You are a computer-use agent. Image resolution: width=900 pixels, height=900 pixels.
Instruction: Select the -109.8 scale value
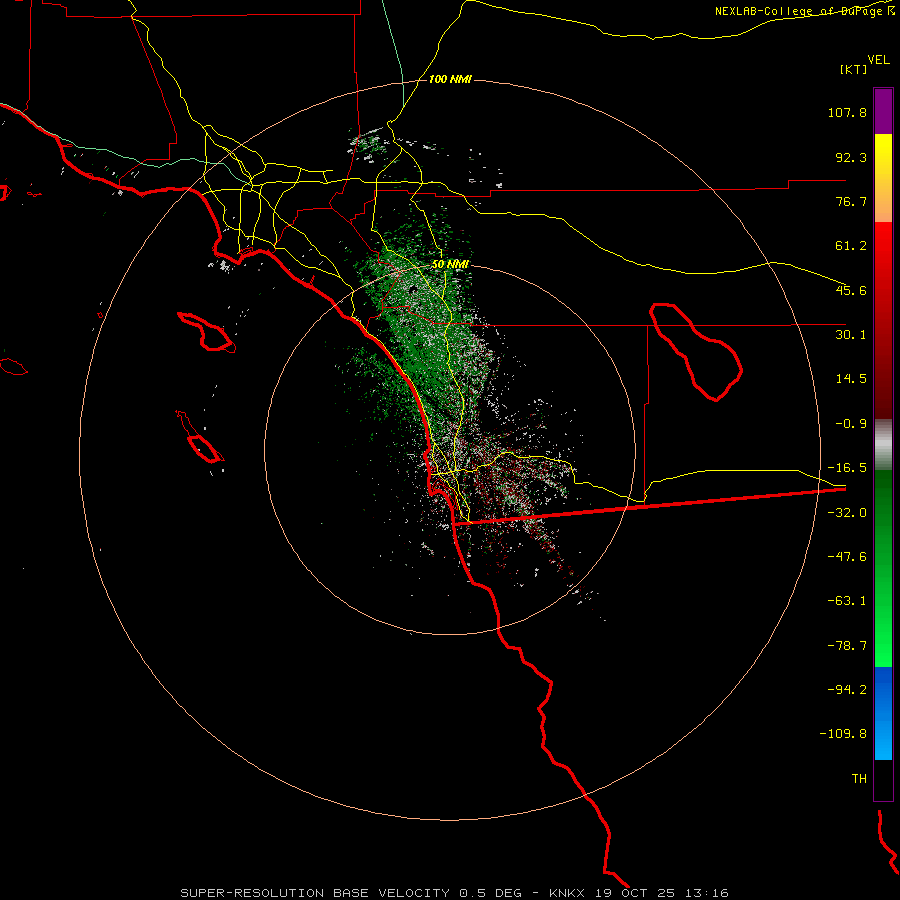tap(843, 734)
